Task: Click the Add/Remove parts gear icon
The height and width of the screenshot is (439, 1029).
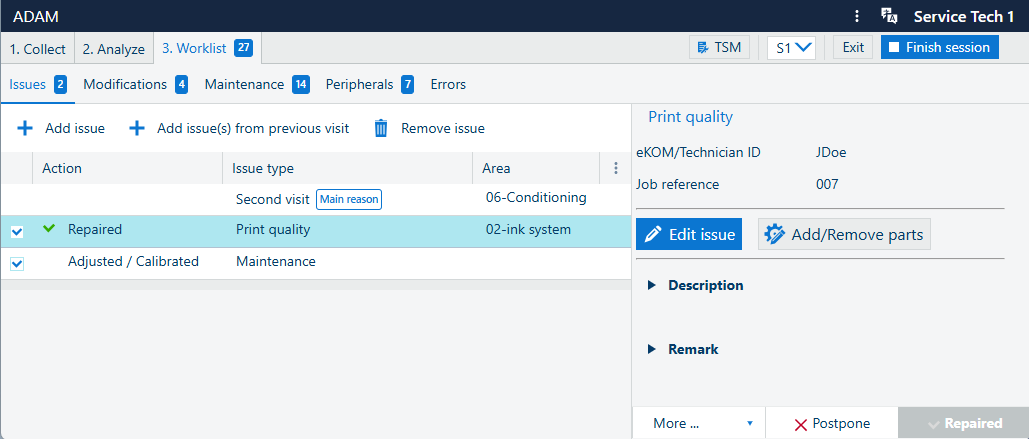Action: tap(774, 235)
